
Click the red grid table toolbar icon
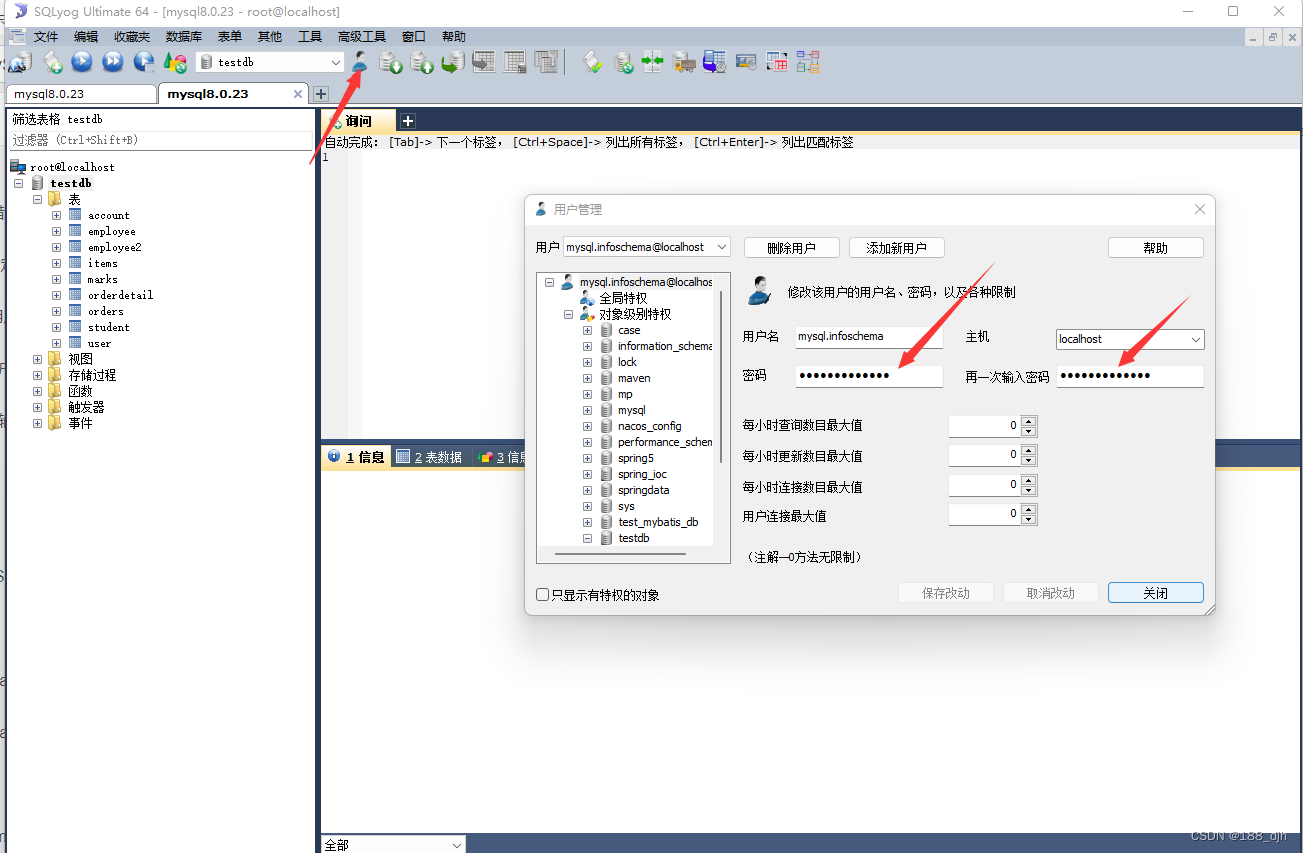point(777,62)
